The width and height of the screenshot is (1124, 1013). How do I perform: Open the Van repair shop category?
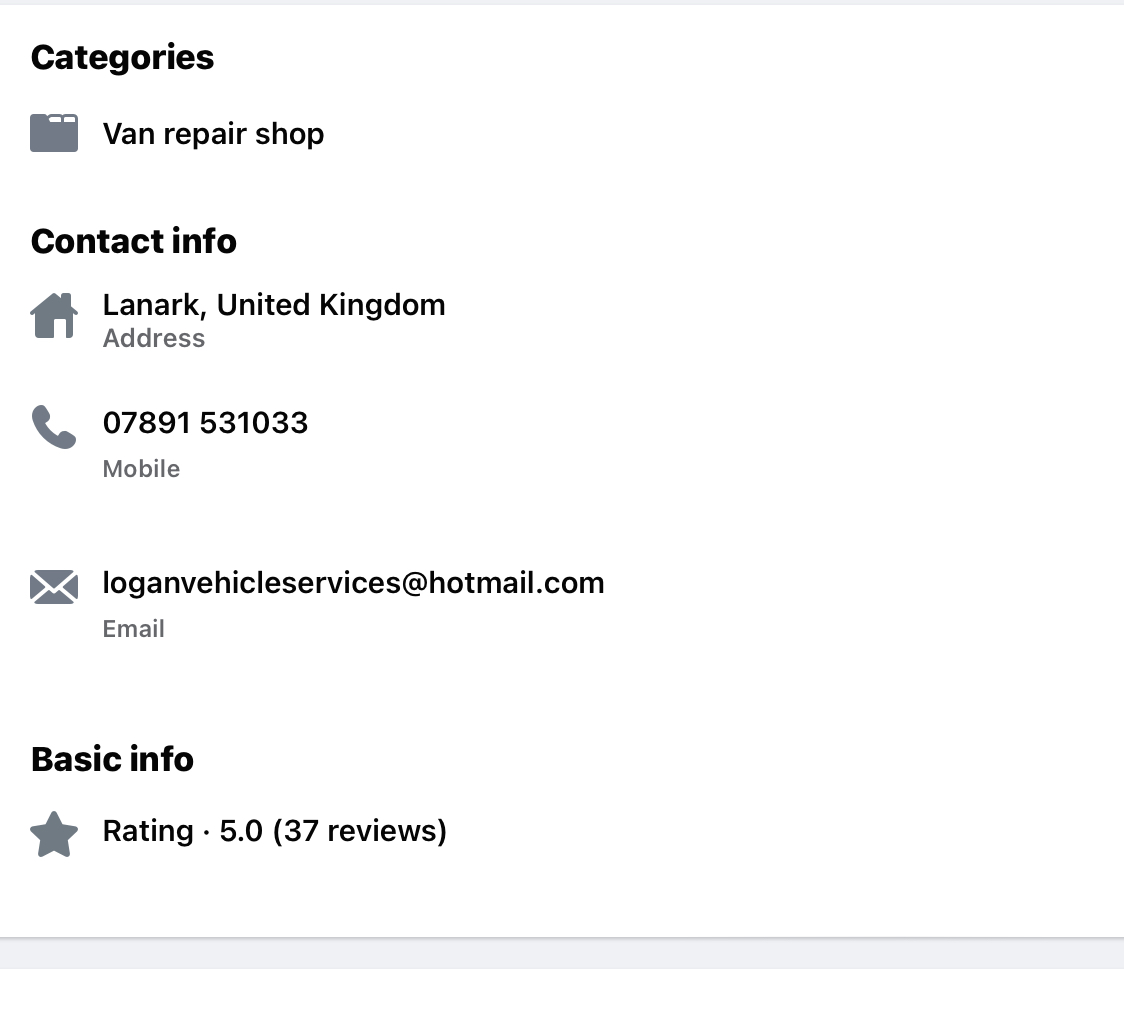click(213, 134)
